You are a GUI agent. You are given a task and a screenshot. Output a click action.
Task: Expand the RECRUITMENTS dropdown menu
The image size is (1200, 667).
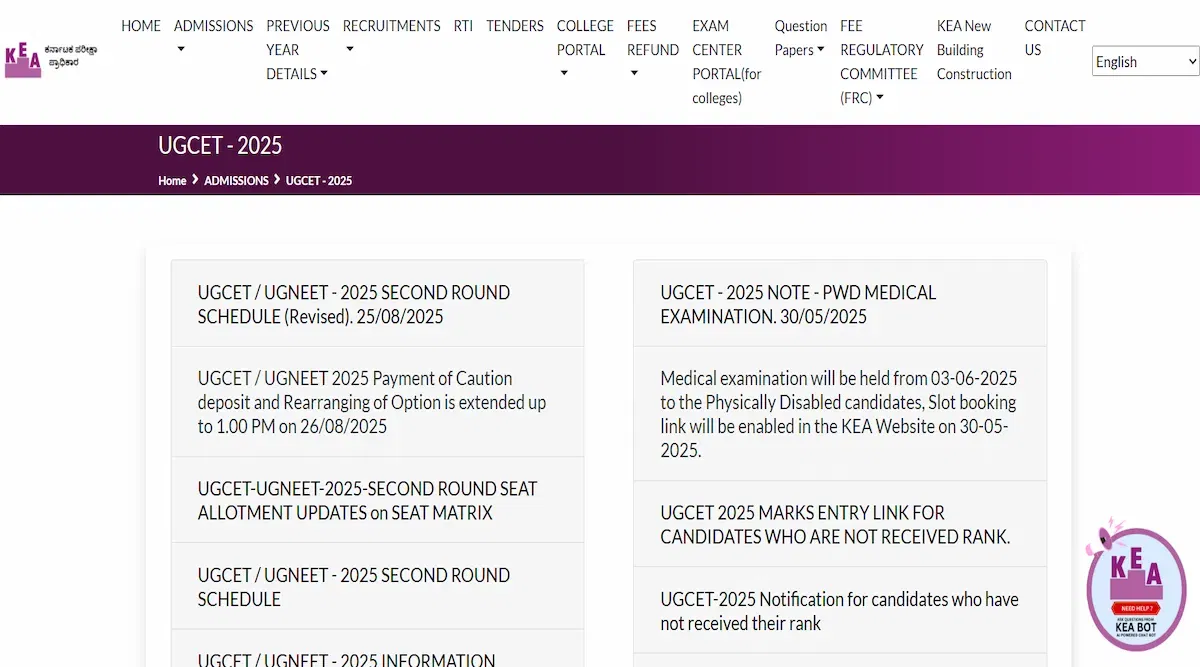(x=391, y=37)
